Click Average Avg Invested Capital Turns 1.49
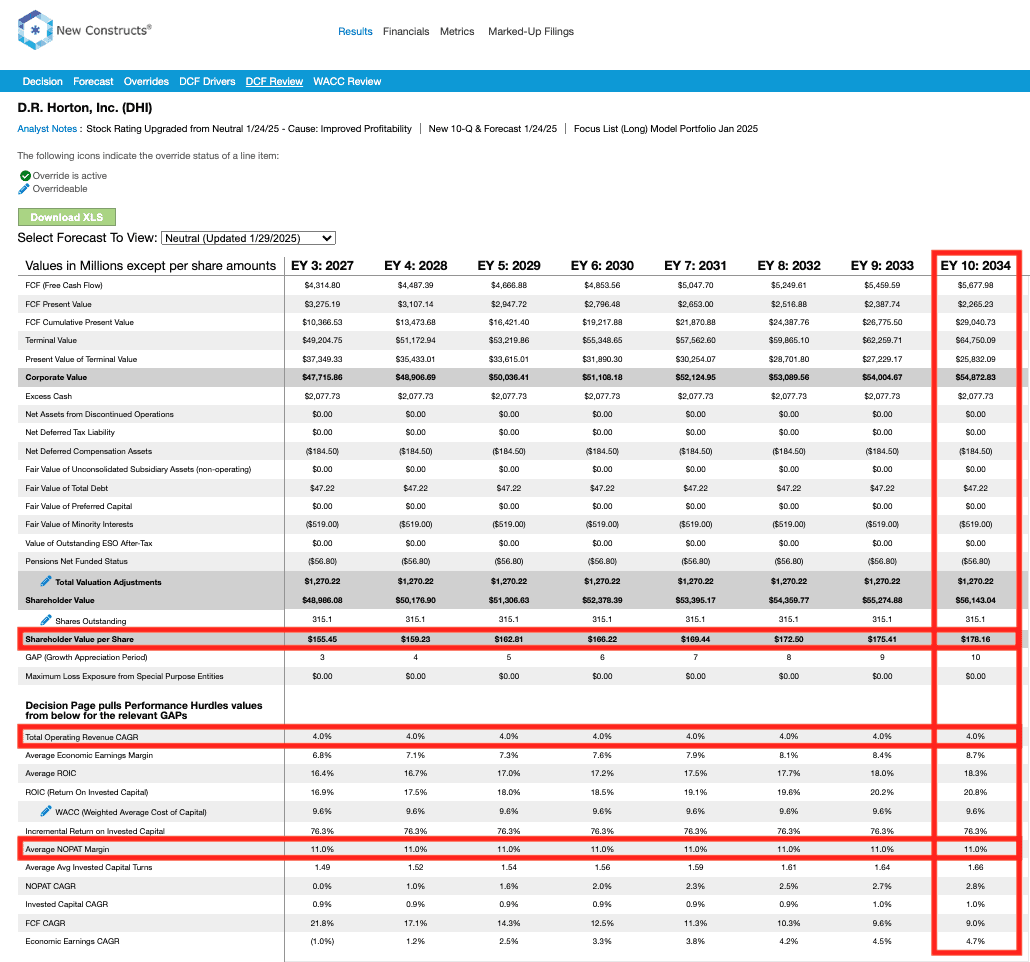The image size is (1030, 962). click(x=323, y=867)
